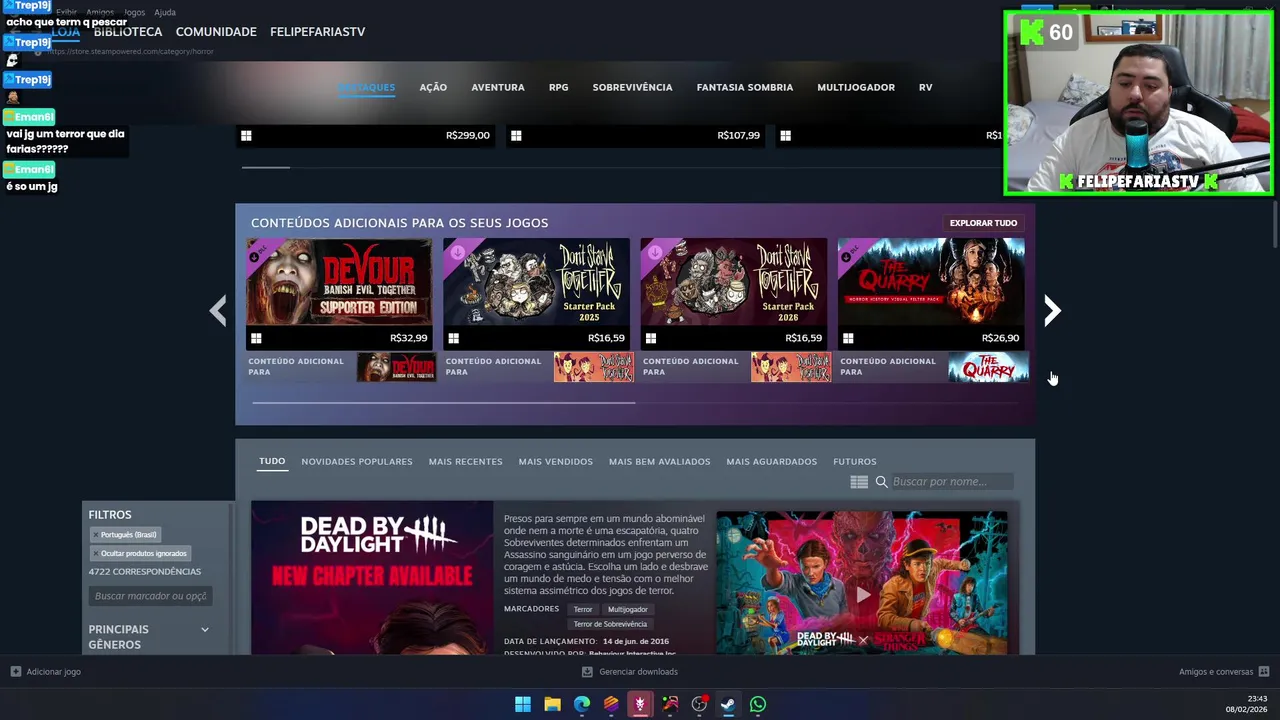Viewport: 1280px width, 720px height.
Task: Open the RV category tab
Action: pos(926,87)
